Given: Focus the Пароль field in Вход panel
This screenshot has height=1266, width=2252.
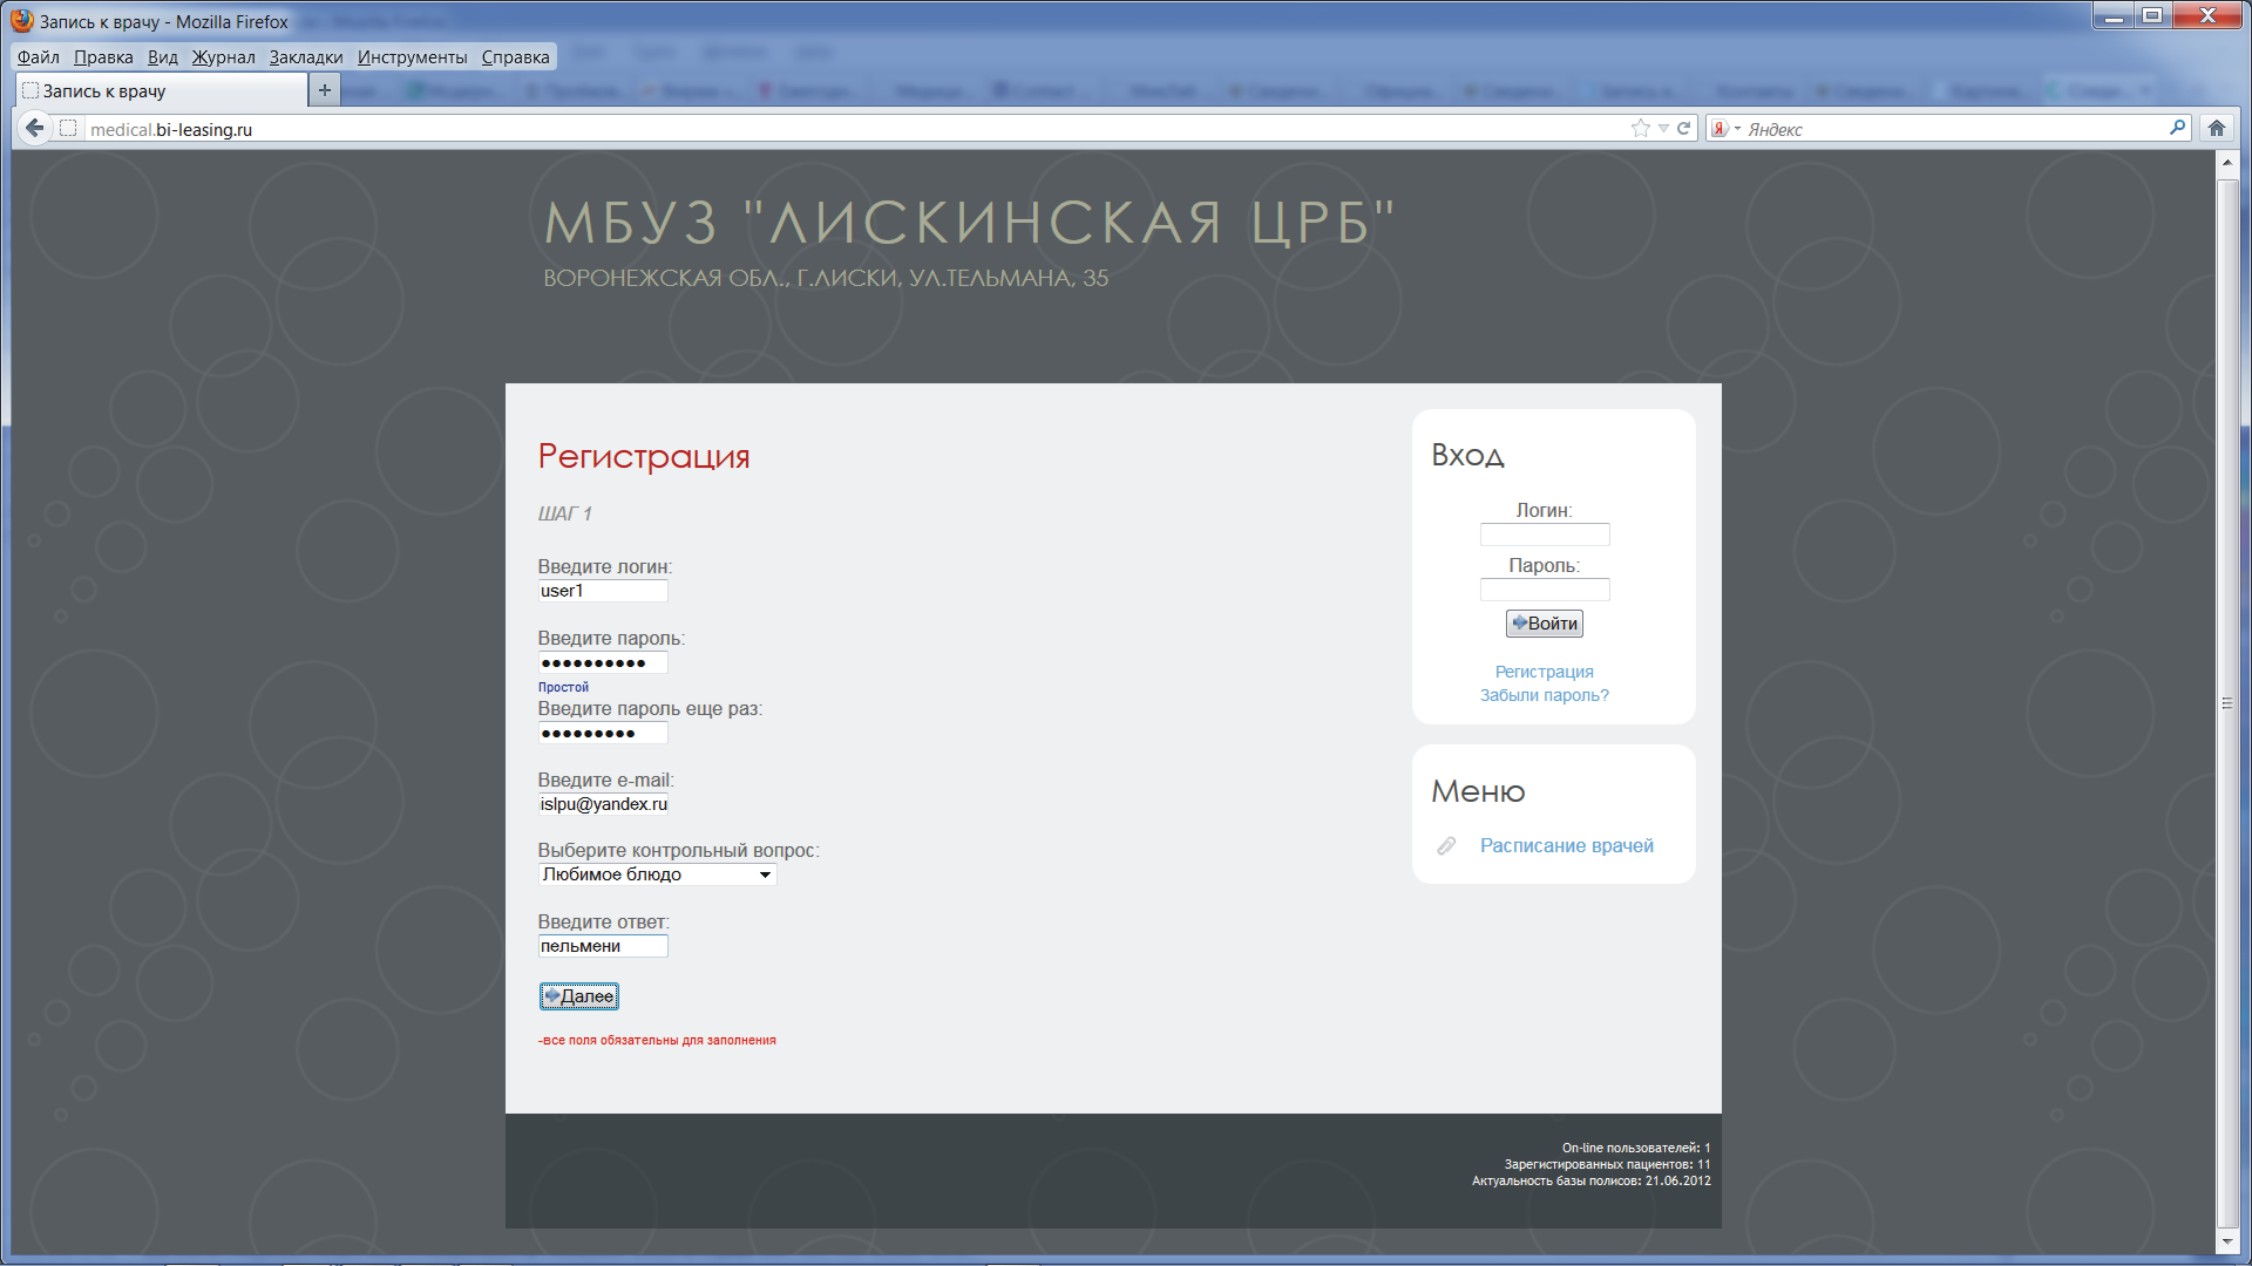Looking at the screenshot, I should (x=1545, y=590).
